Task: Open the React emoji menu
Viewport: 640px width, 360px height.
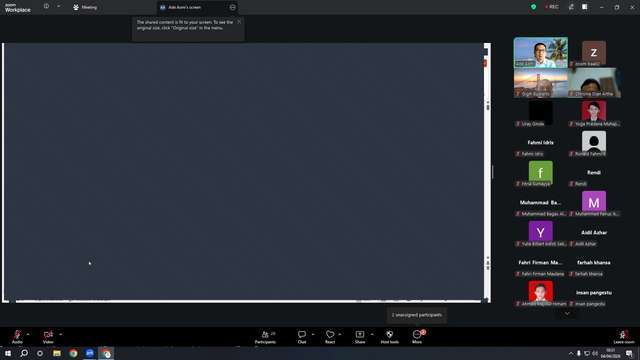Action: coord(330,337)
